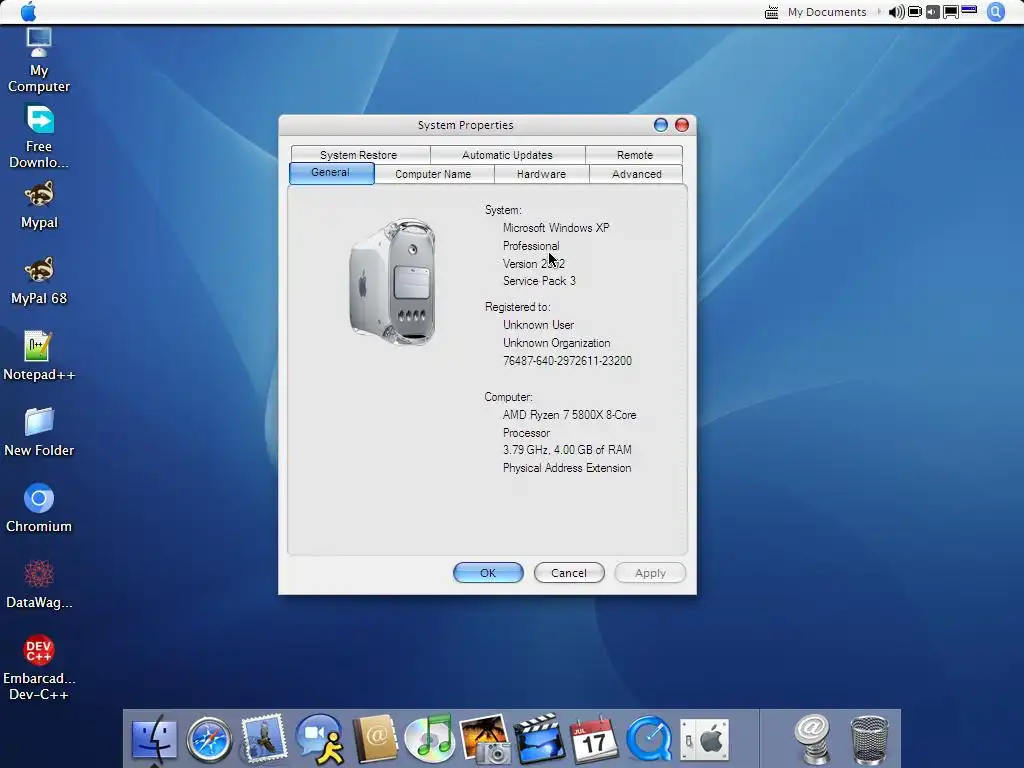Screen dimensions: 1024x768
Task: Select the Notepad++ desktop icon
Action: click(x=39, y=357)
